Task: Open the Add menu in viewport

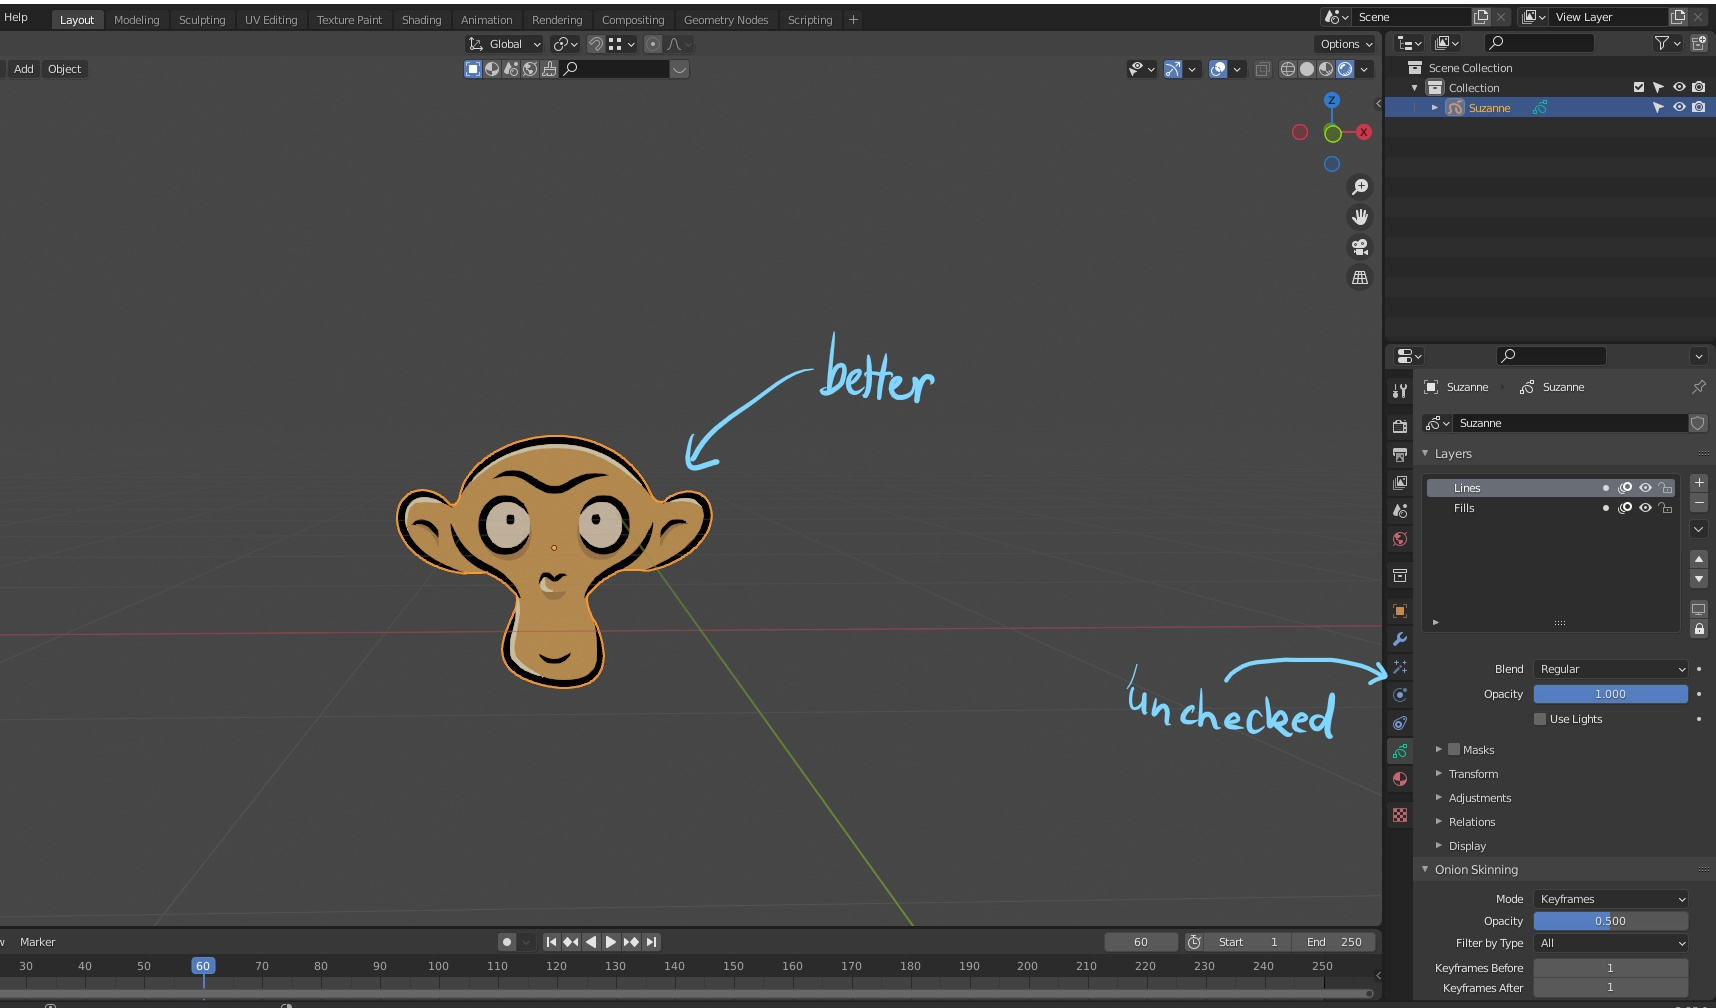Action: click(x=24, y=69)
